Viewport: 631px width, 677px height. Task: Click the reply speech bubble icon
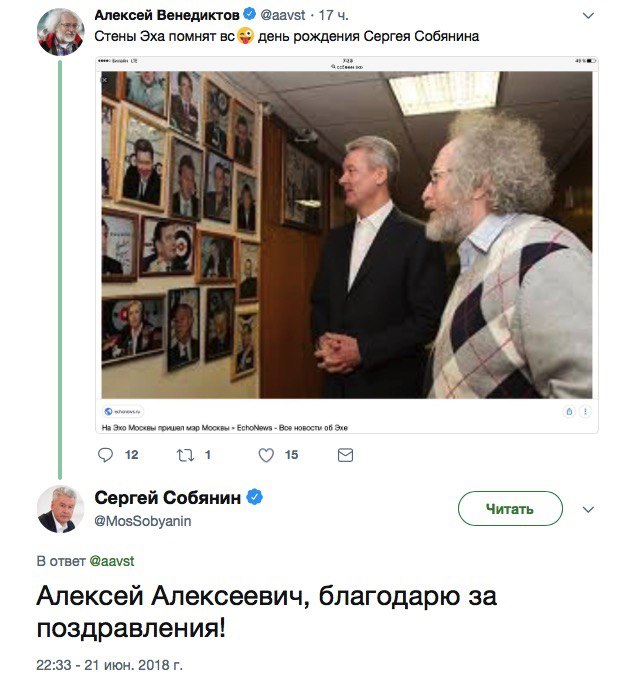(105, 455)
